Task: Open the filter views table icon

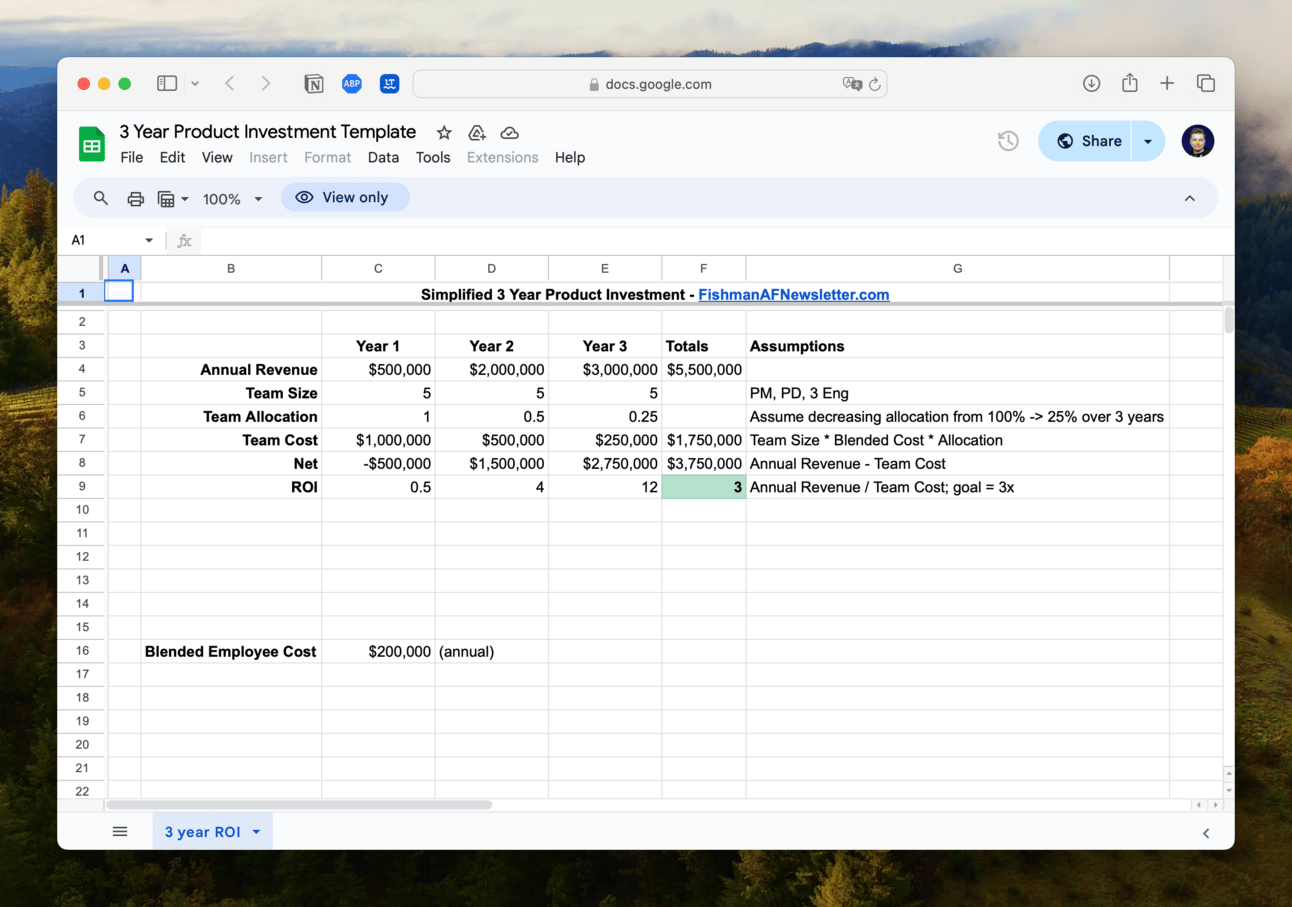Action: (172, 198)
